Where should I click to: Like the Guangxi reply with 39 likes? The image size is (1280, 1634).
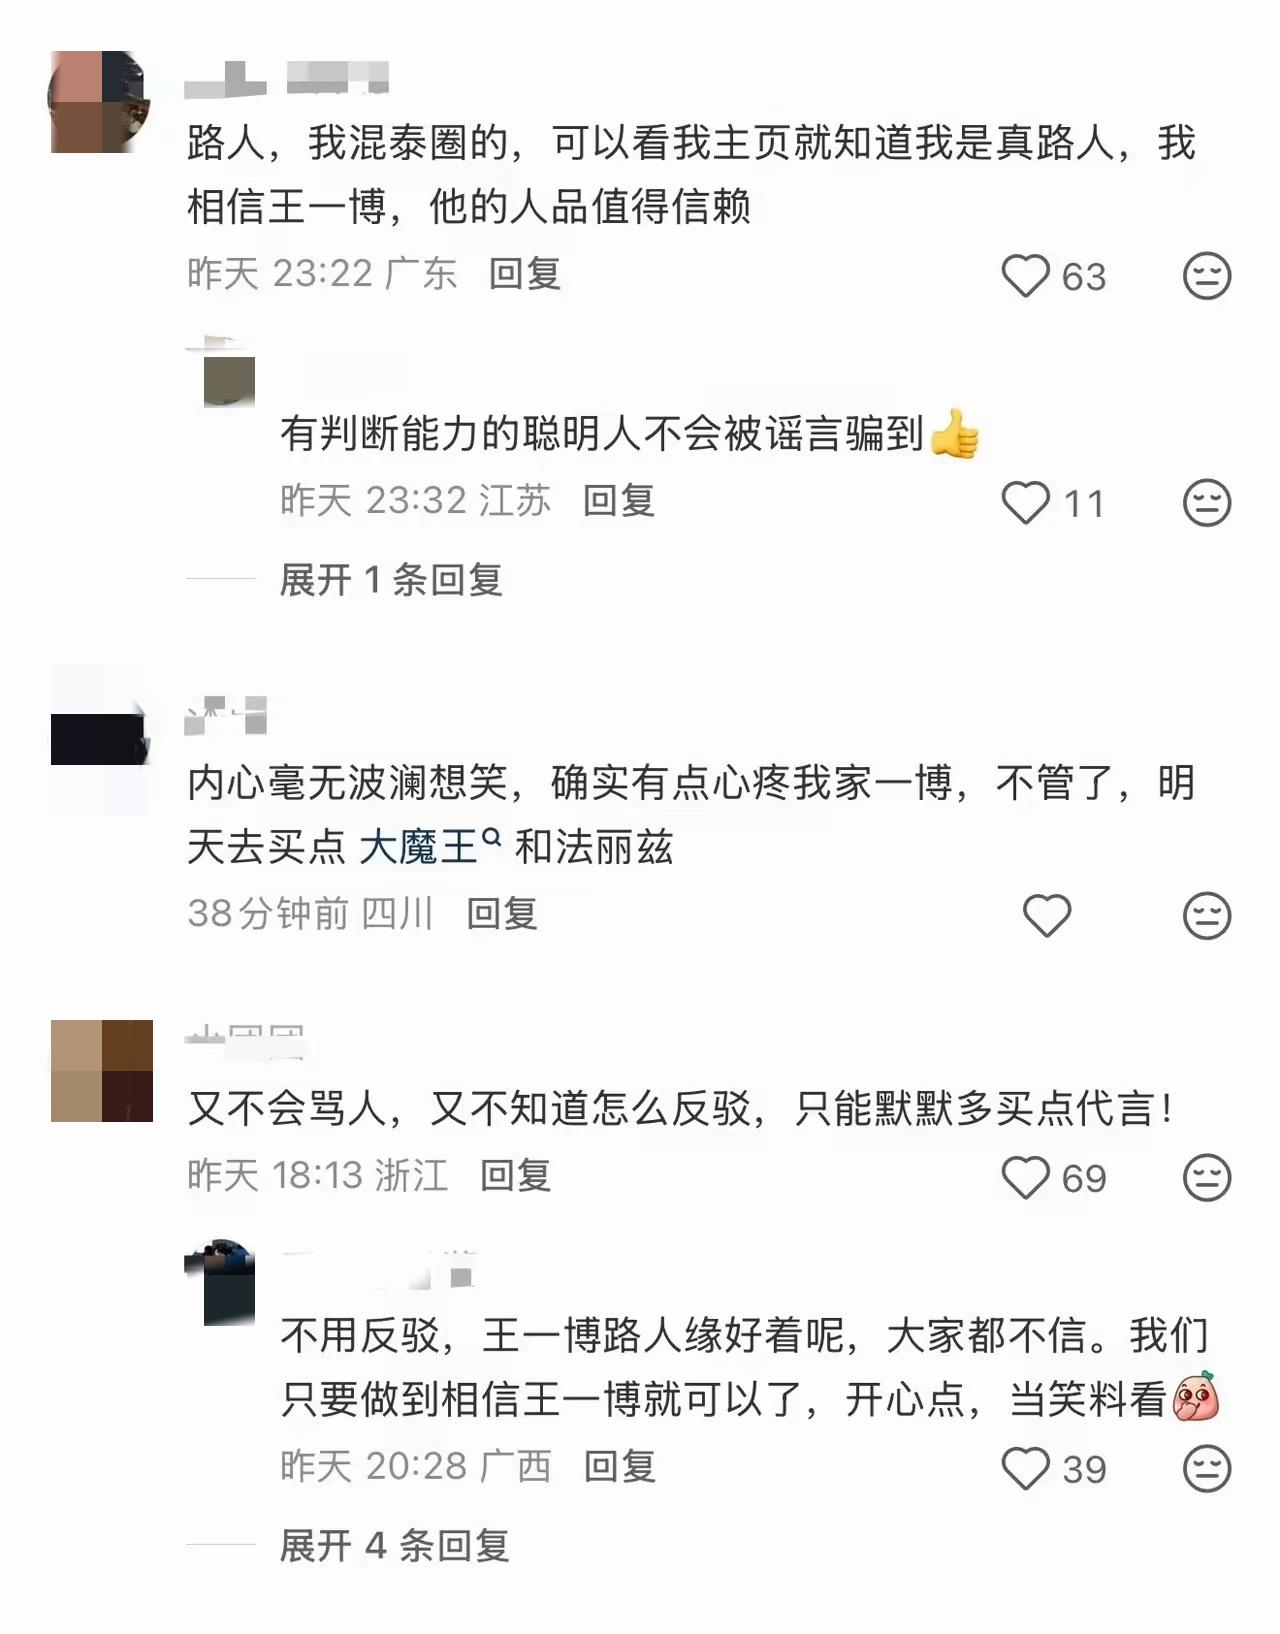click(1026, 1469)
